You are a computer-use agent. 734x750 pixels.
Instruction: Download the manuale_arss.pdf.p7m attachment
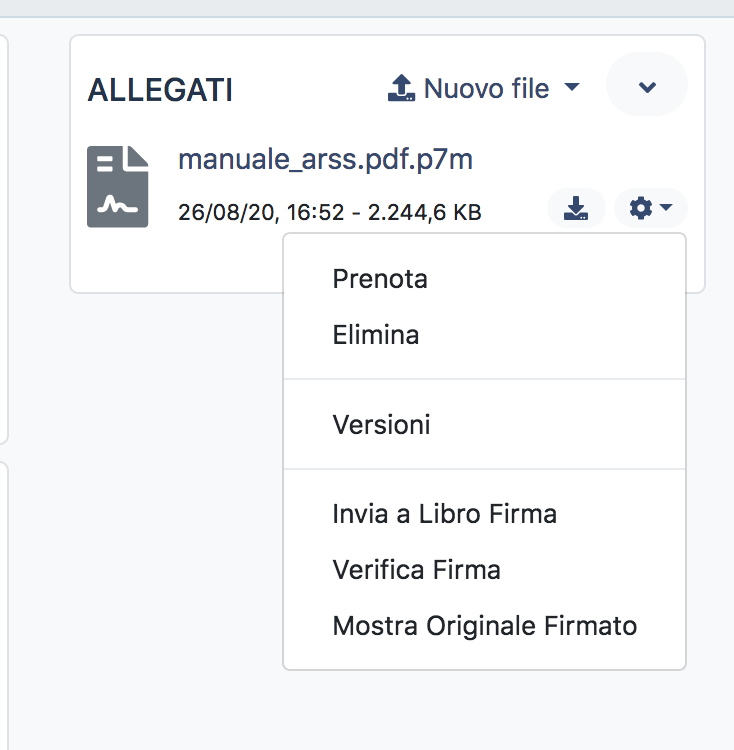coord(576,208)
